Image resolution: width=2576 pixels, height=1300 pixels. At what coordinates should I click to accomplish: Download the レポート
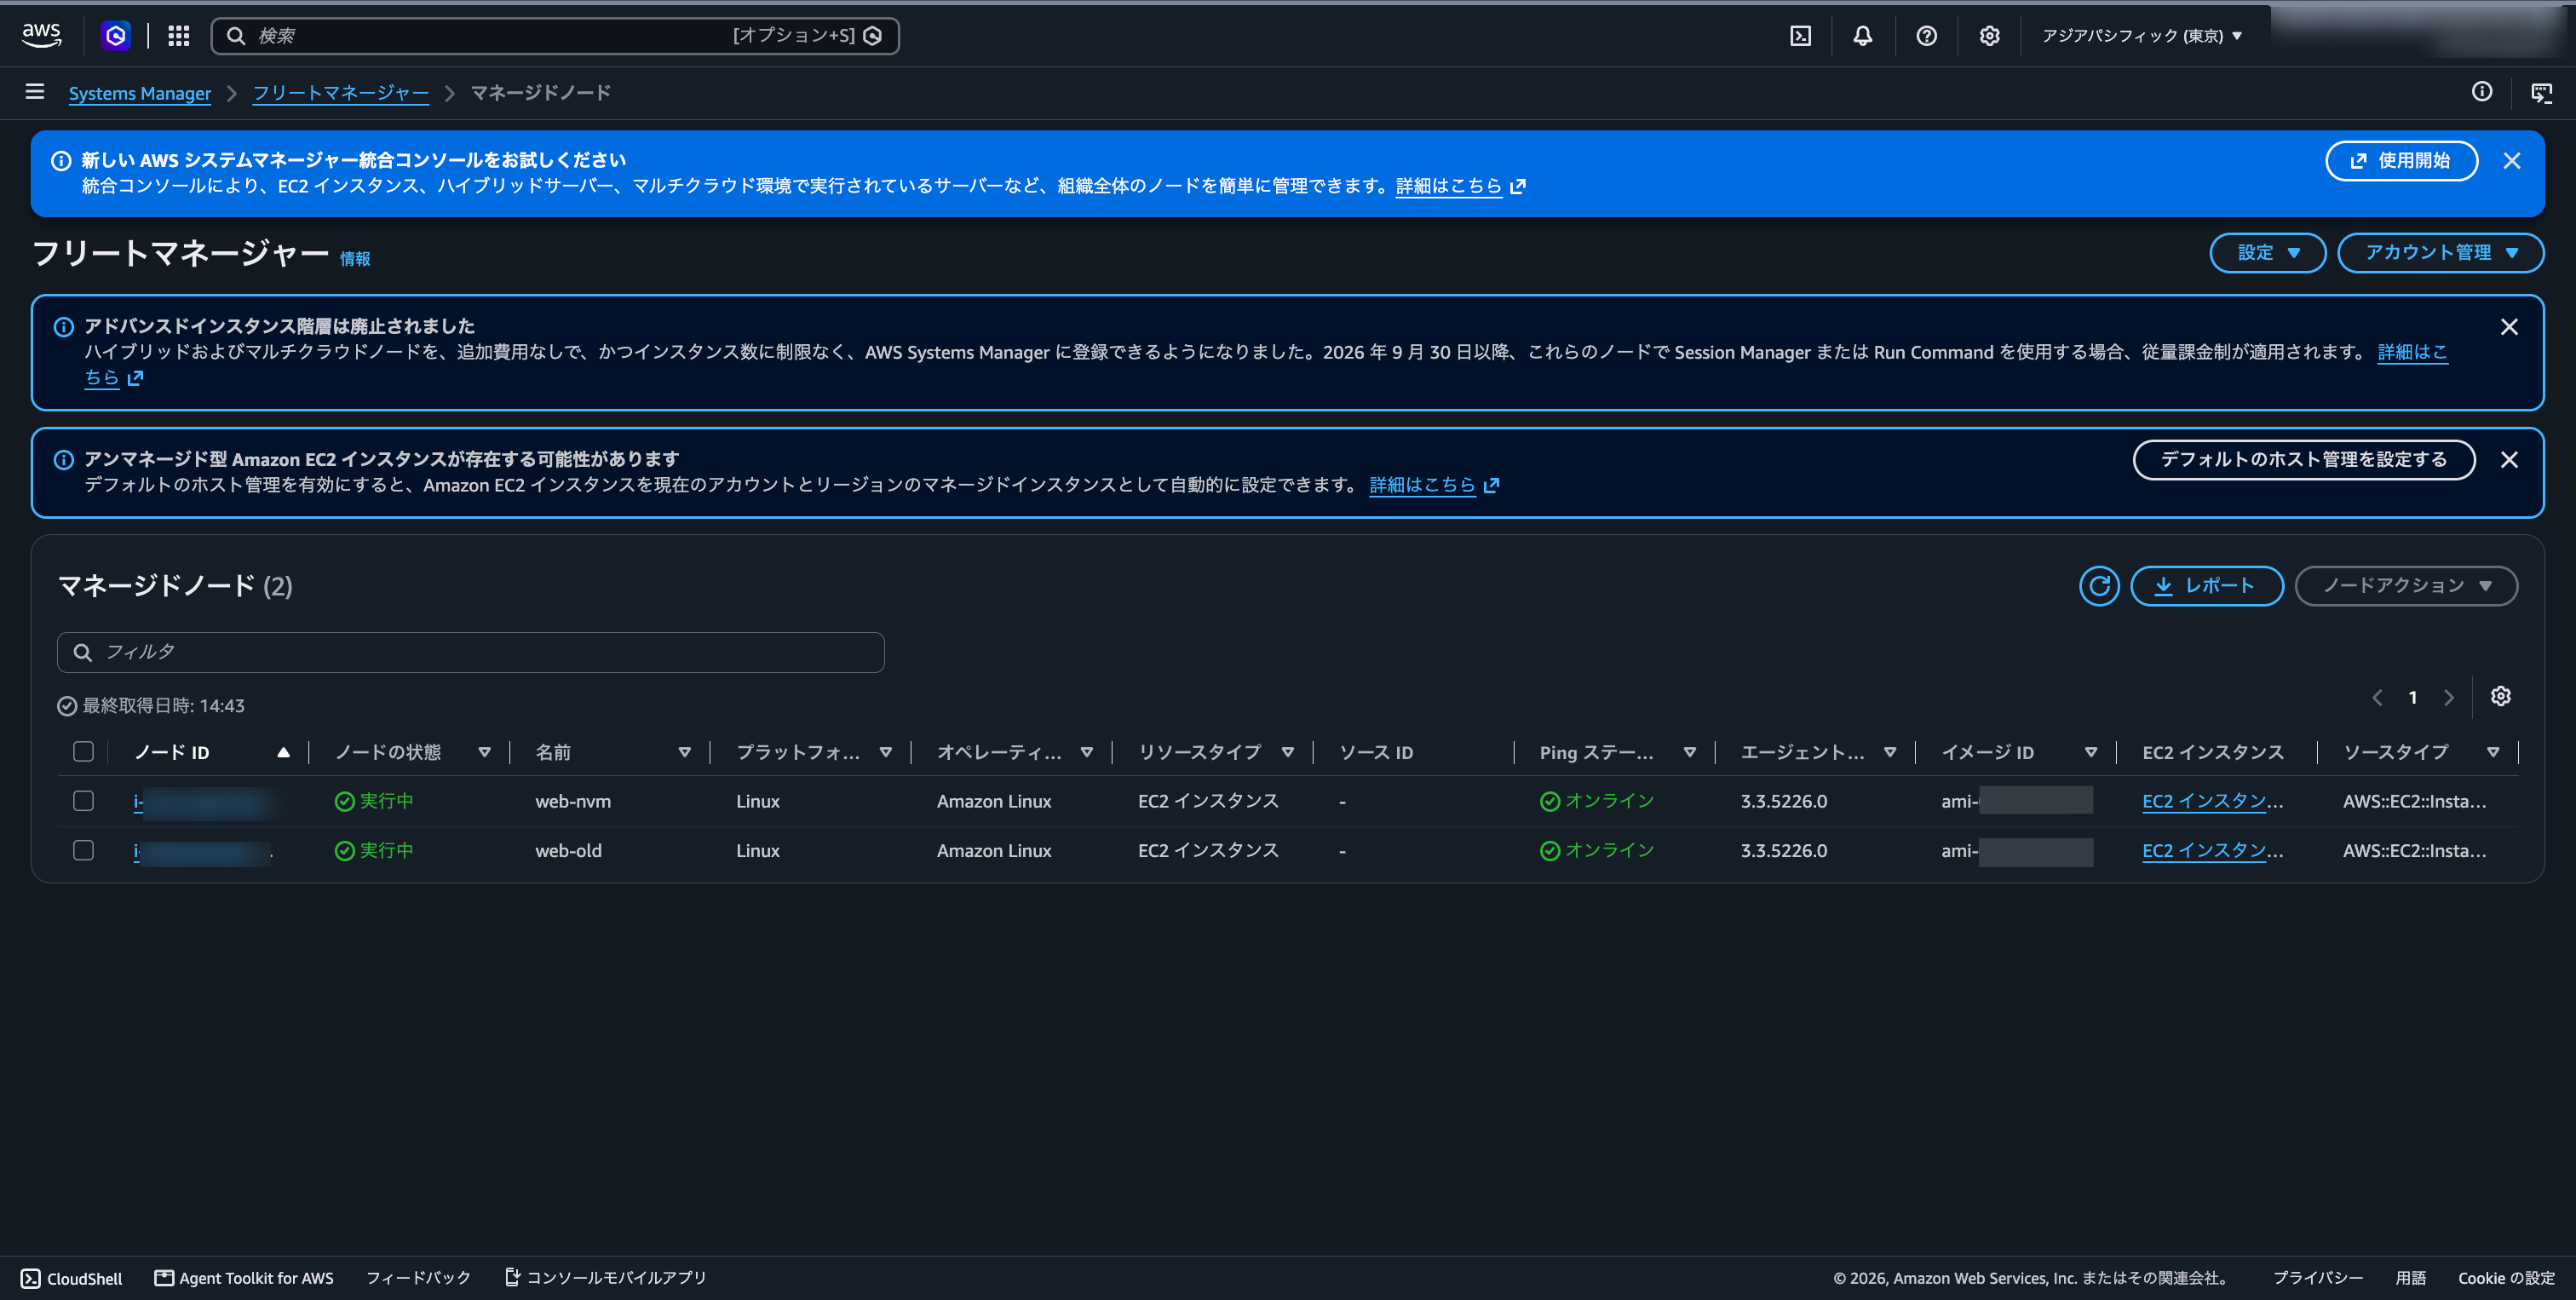2206,586
